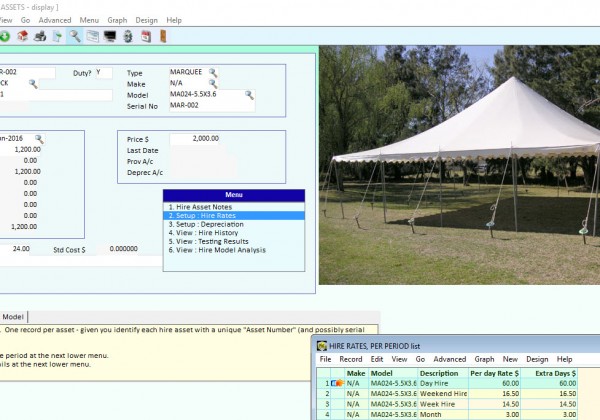Choose '3. Setup : Depreciation' entry

coord(234,224)
